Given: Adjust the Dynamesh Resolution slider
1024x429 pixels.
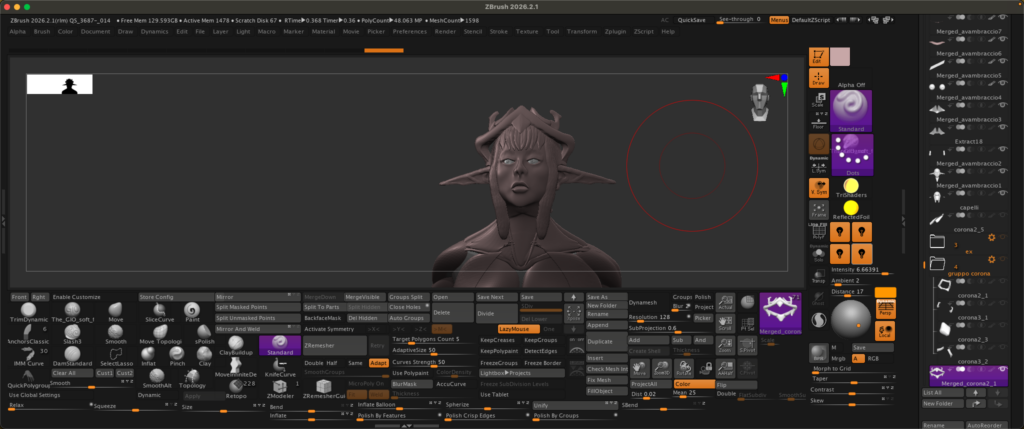Looking at the screenshot, I should click(x=660, y=318).
